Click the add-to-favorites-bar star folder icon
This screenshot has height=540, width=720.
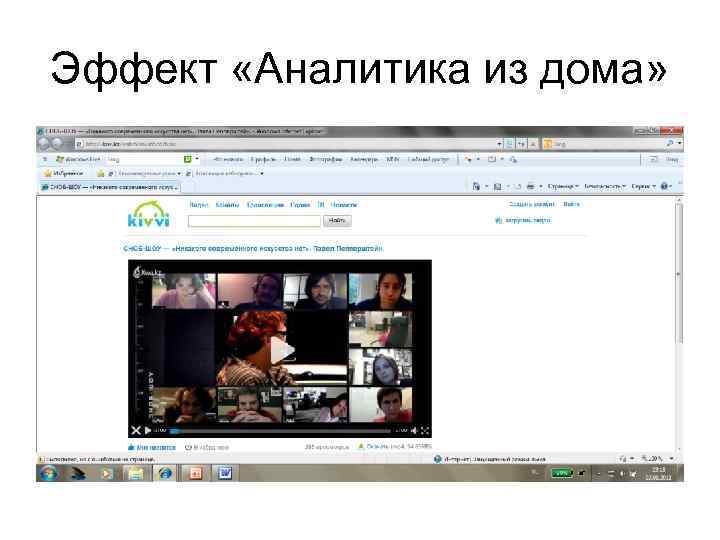[x=101, y=174]
